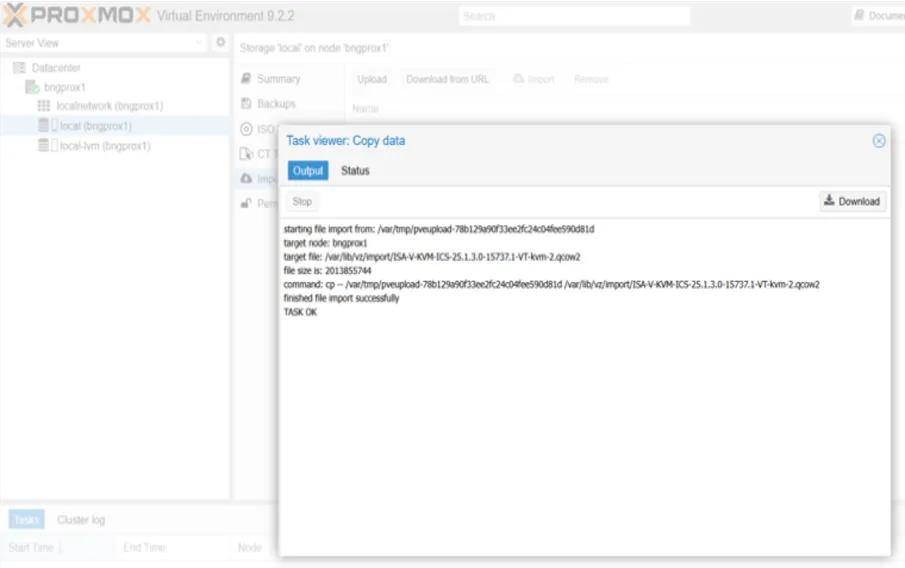Viewport: 905px width, 568px height.
Task: Select local (bngprox1) storage
Action: [96, 126]
